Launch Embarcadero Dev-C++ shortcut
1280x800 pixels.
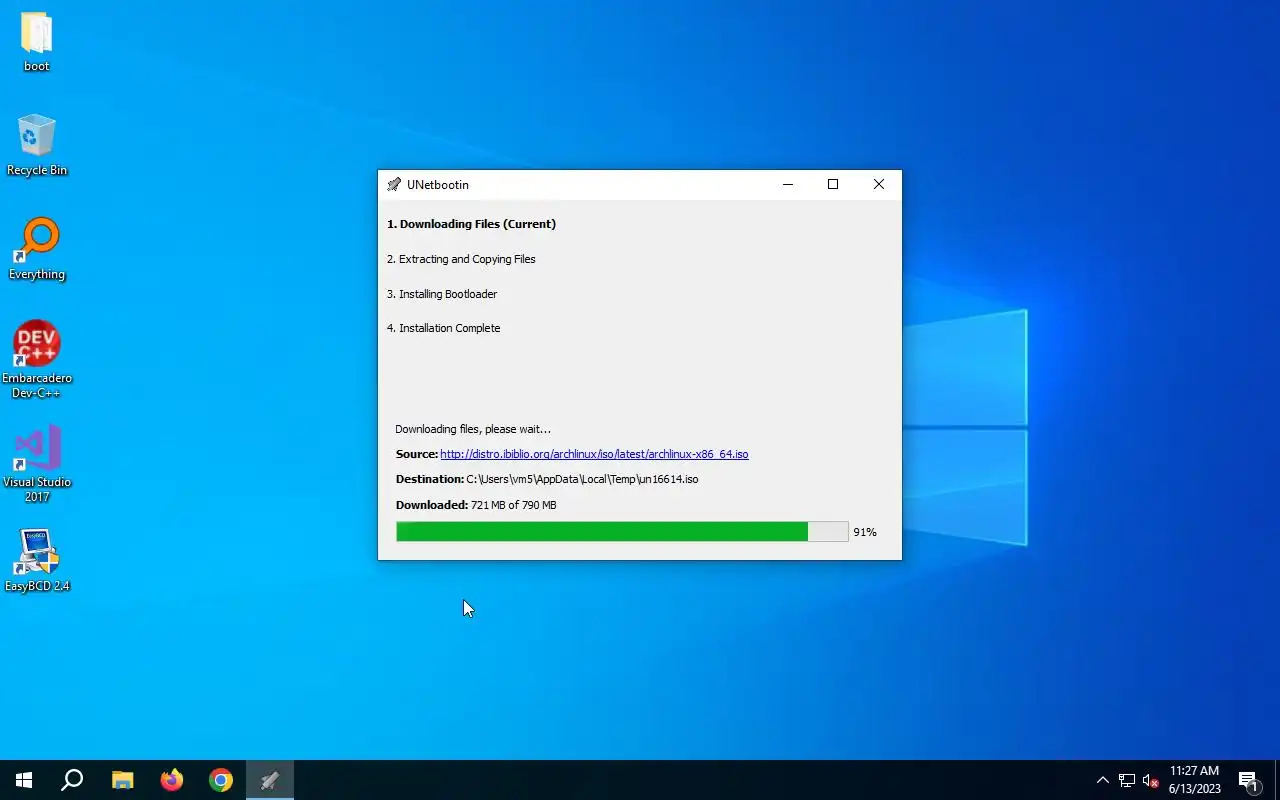click(x=37, y=360)
